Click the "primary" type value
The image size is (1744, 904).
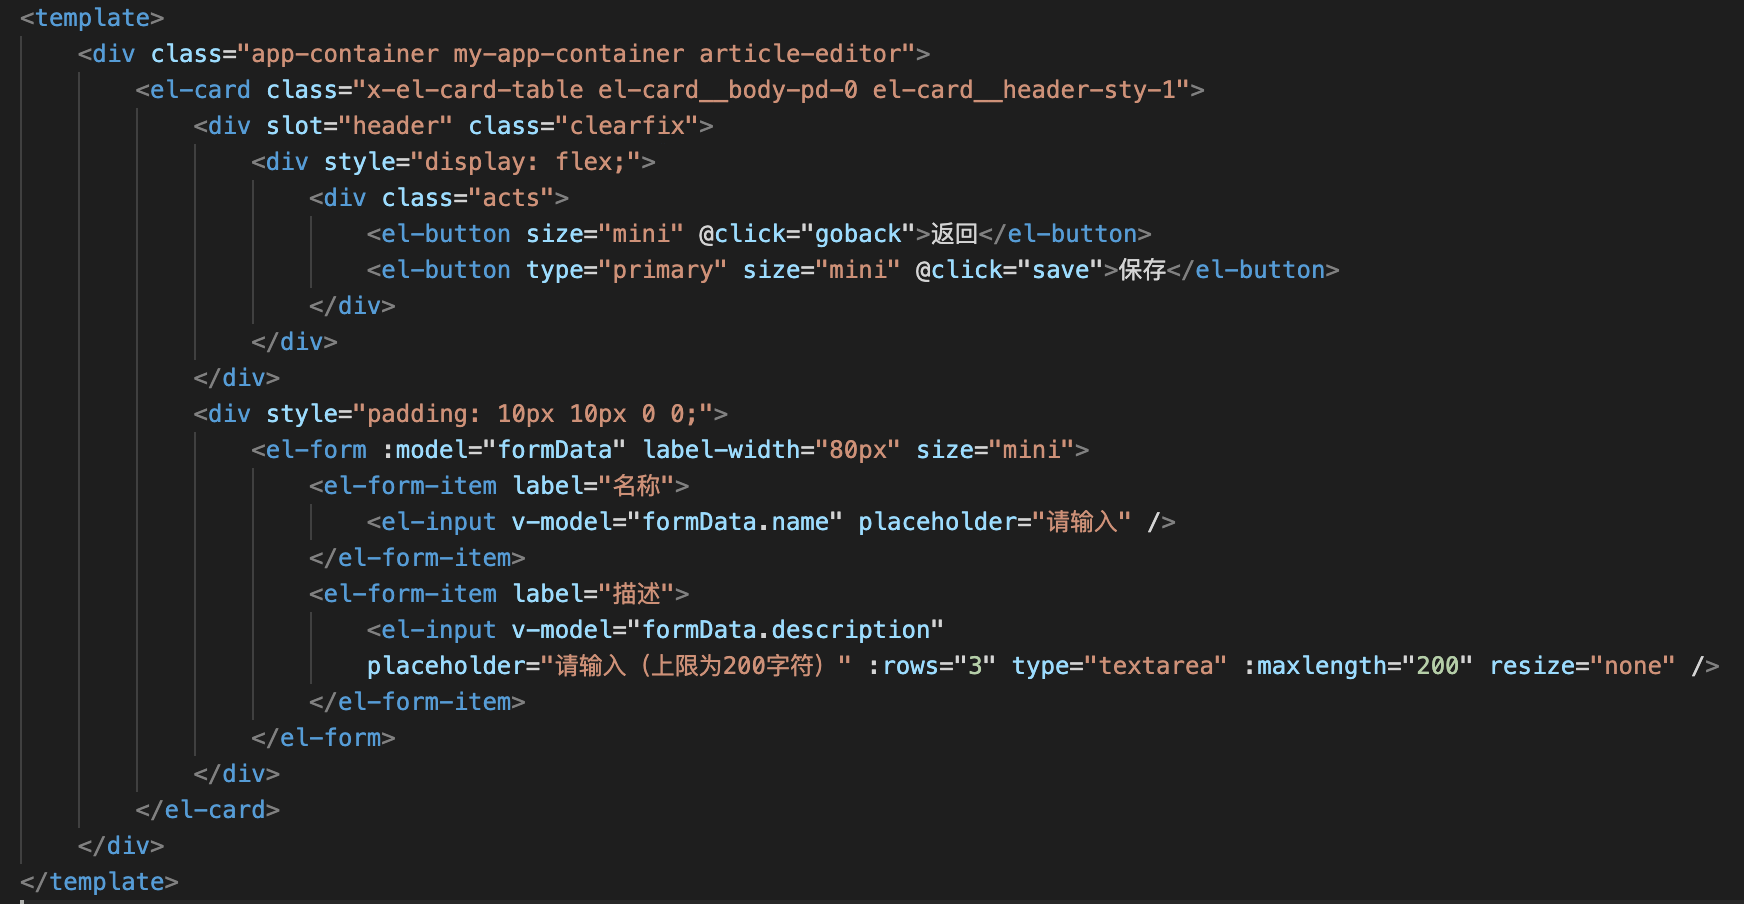[x=663, y=270]
